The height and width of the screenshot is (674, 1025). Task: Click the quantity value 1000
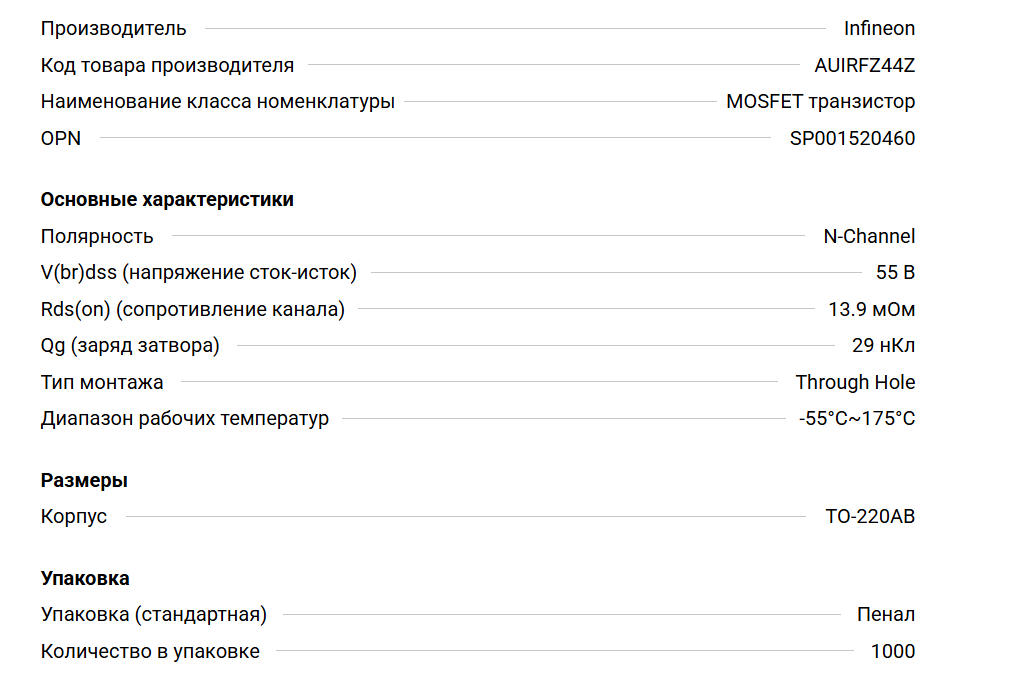click(x=892, y=652)
